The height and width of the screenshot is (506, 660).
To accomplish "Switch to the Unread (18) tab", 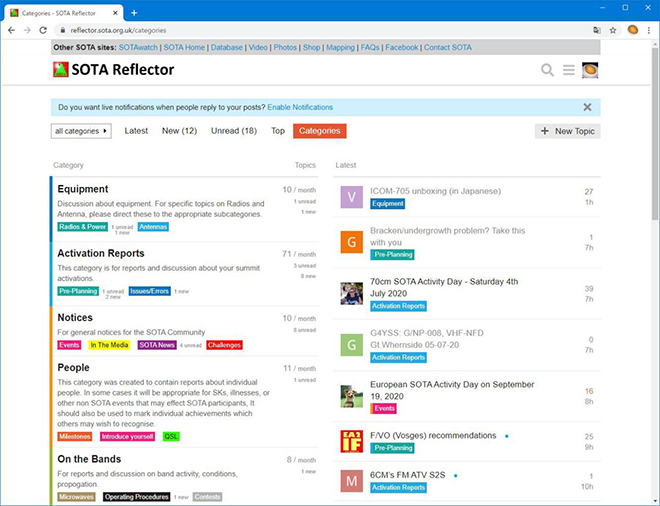I will (x=234, y=131).
